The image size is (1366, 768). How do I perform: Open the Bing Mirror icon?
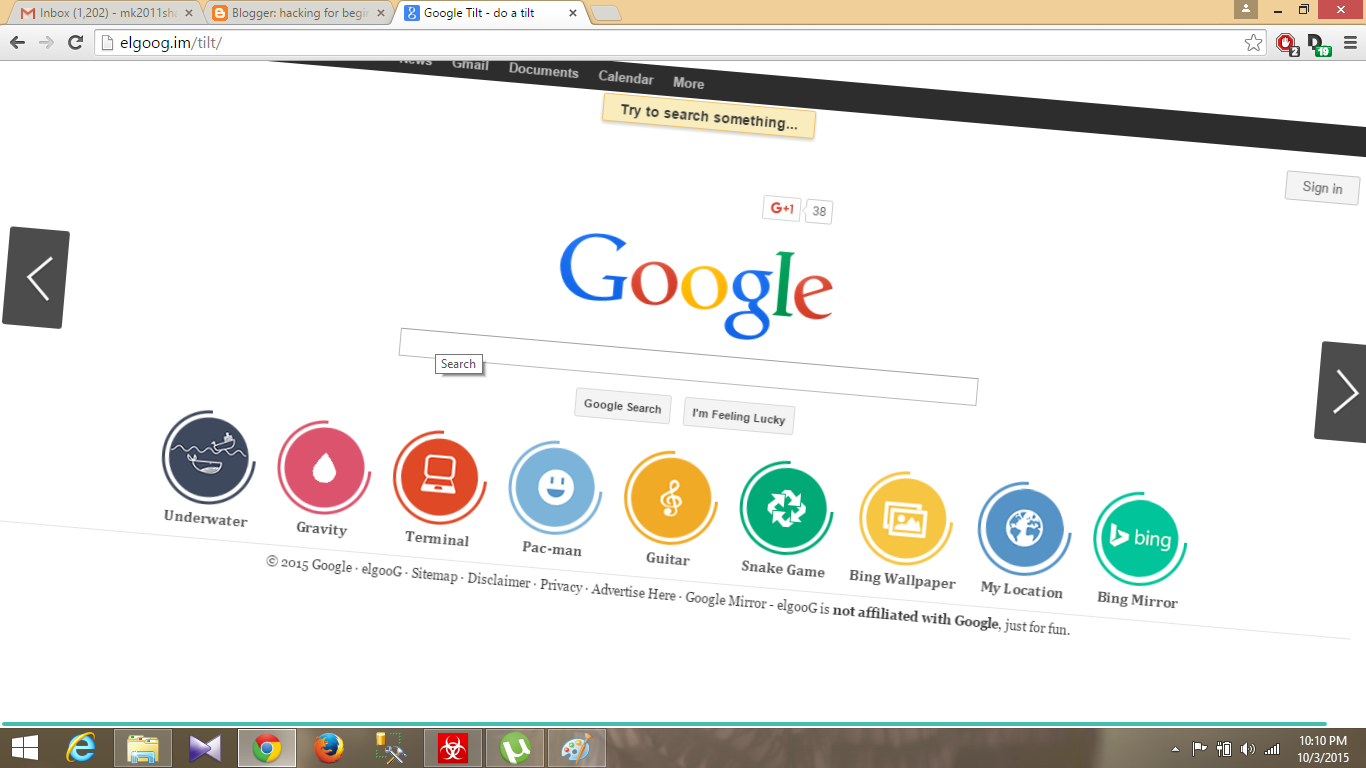pos(1140,539)
